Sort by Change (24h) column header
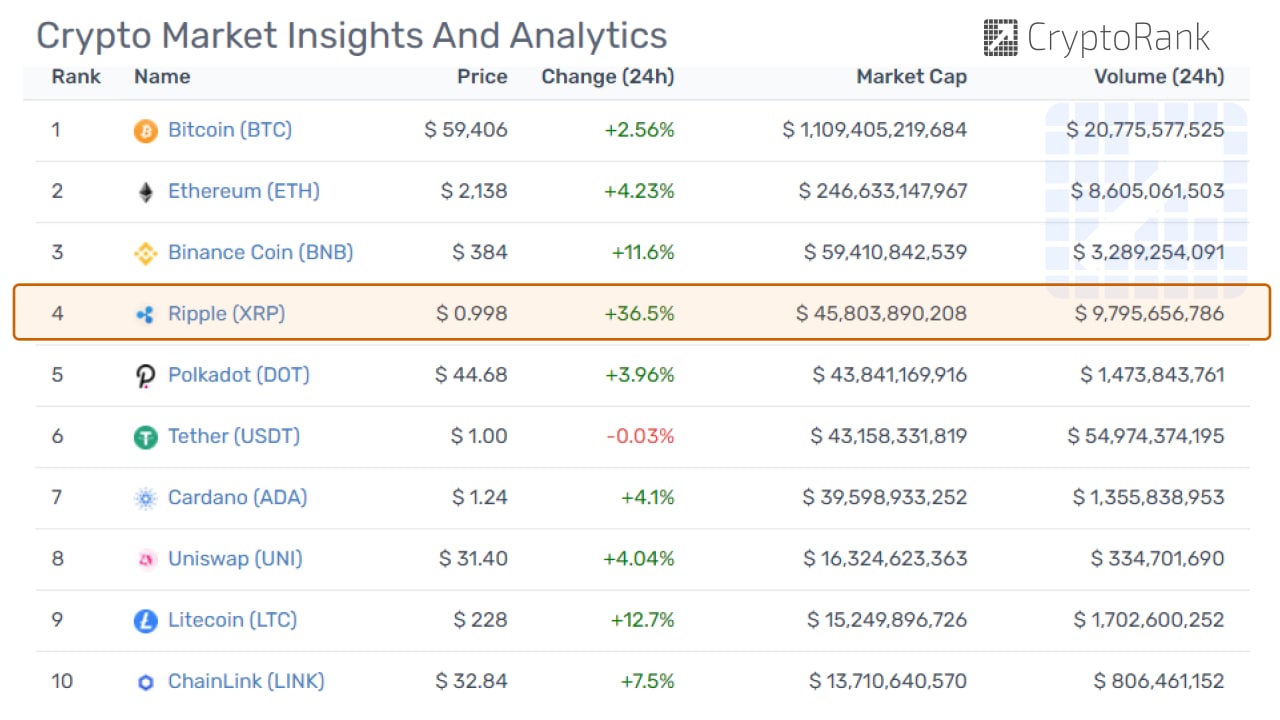 (x=608, y=77)
